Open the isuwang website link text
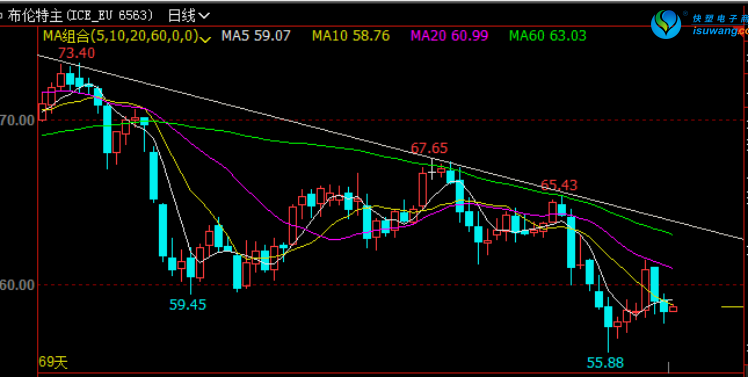Screen dimensions: 749x377 click(720, 32)
